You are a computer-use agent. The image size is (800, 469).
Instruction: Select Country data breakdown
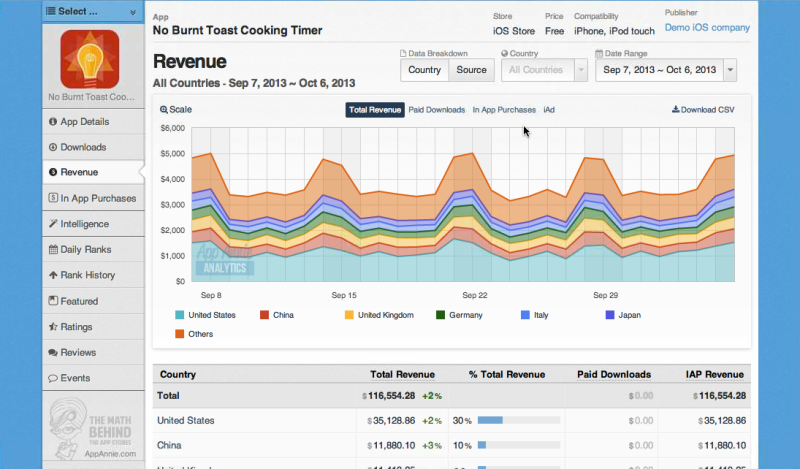[424, 70]
